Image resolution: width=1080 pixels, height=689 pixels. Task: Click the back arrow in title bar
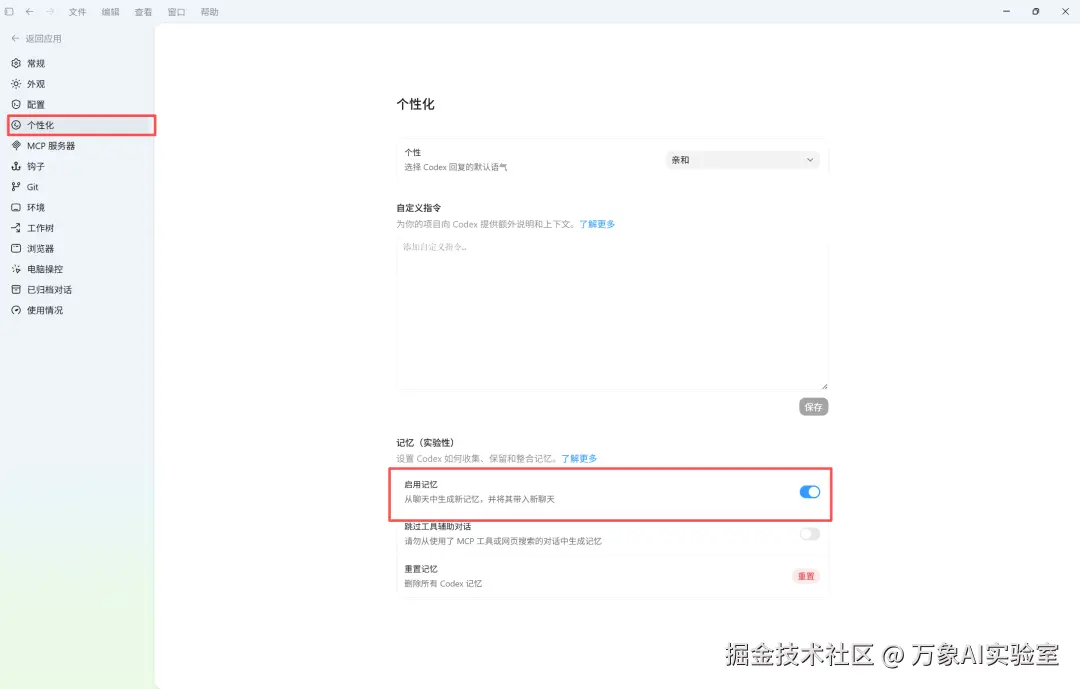(30, 12)
